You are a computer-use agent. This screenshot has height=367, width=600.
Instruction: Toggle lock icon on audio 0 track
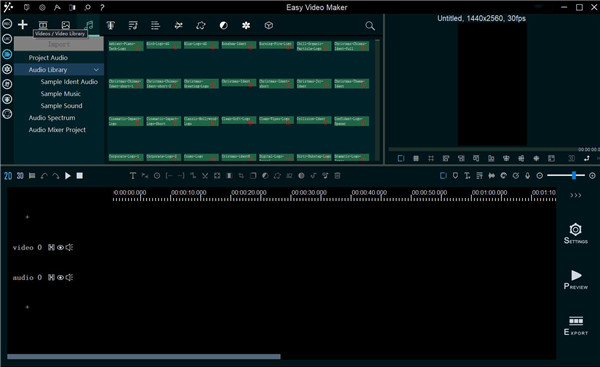[51, 277]
